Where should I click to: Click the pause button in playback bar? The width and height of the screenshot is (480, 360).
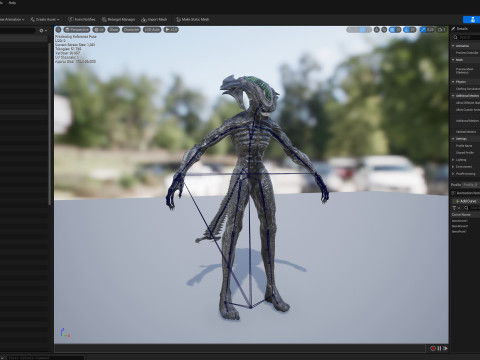coord(439,348)
